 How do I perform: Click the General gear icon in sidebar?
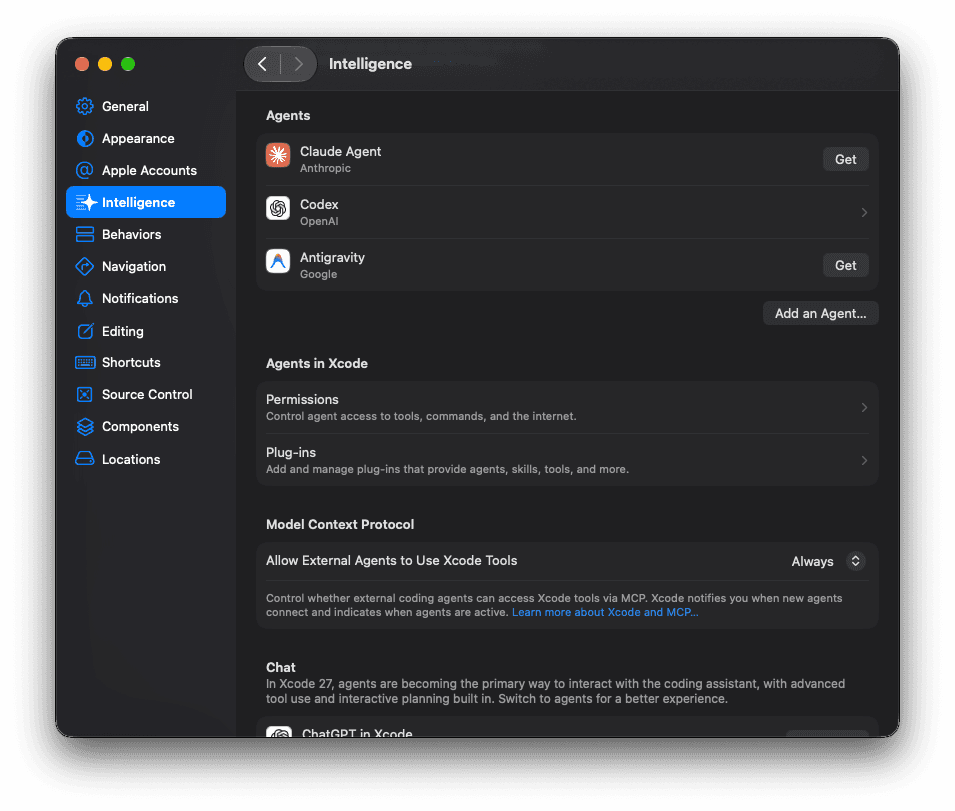pos(85,106)
